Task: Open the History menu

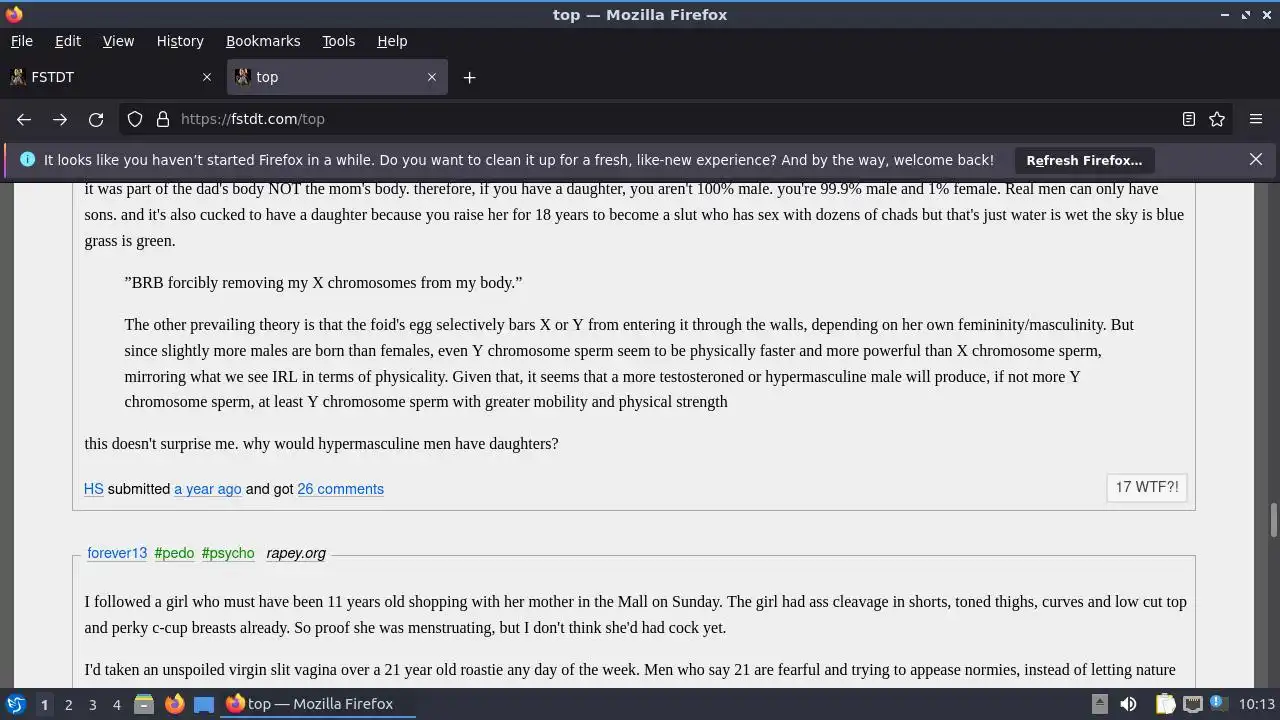Action: tap(180, 41)
